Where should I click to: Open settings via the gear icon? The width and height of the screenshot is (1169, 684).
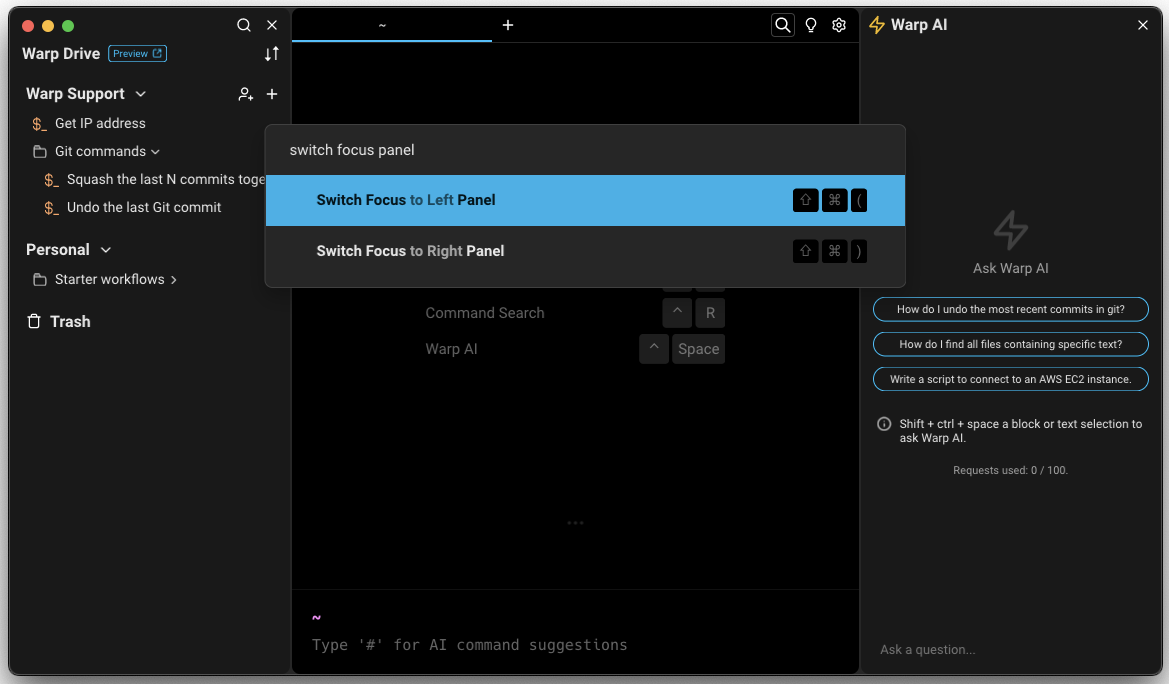click(839, 25)
